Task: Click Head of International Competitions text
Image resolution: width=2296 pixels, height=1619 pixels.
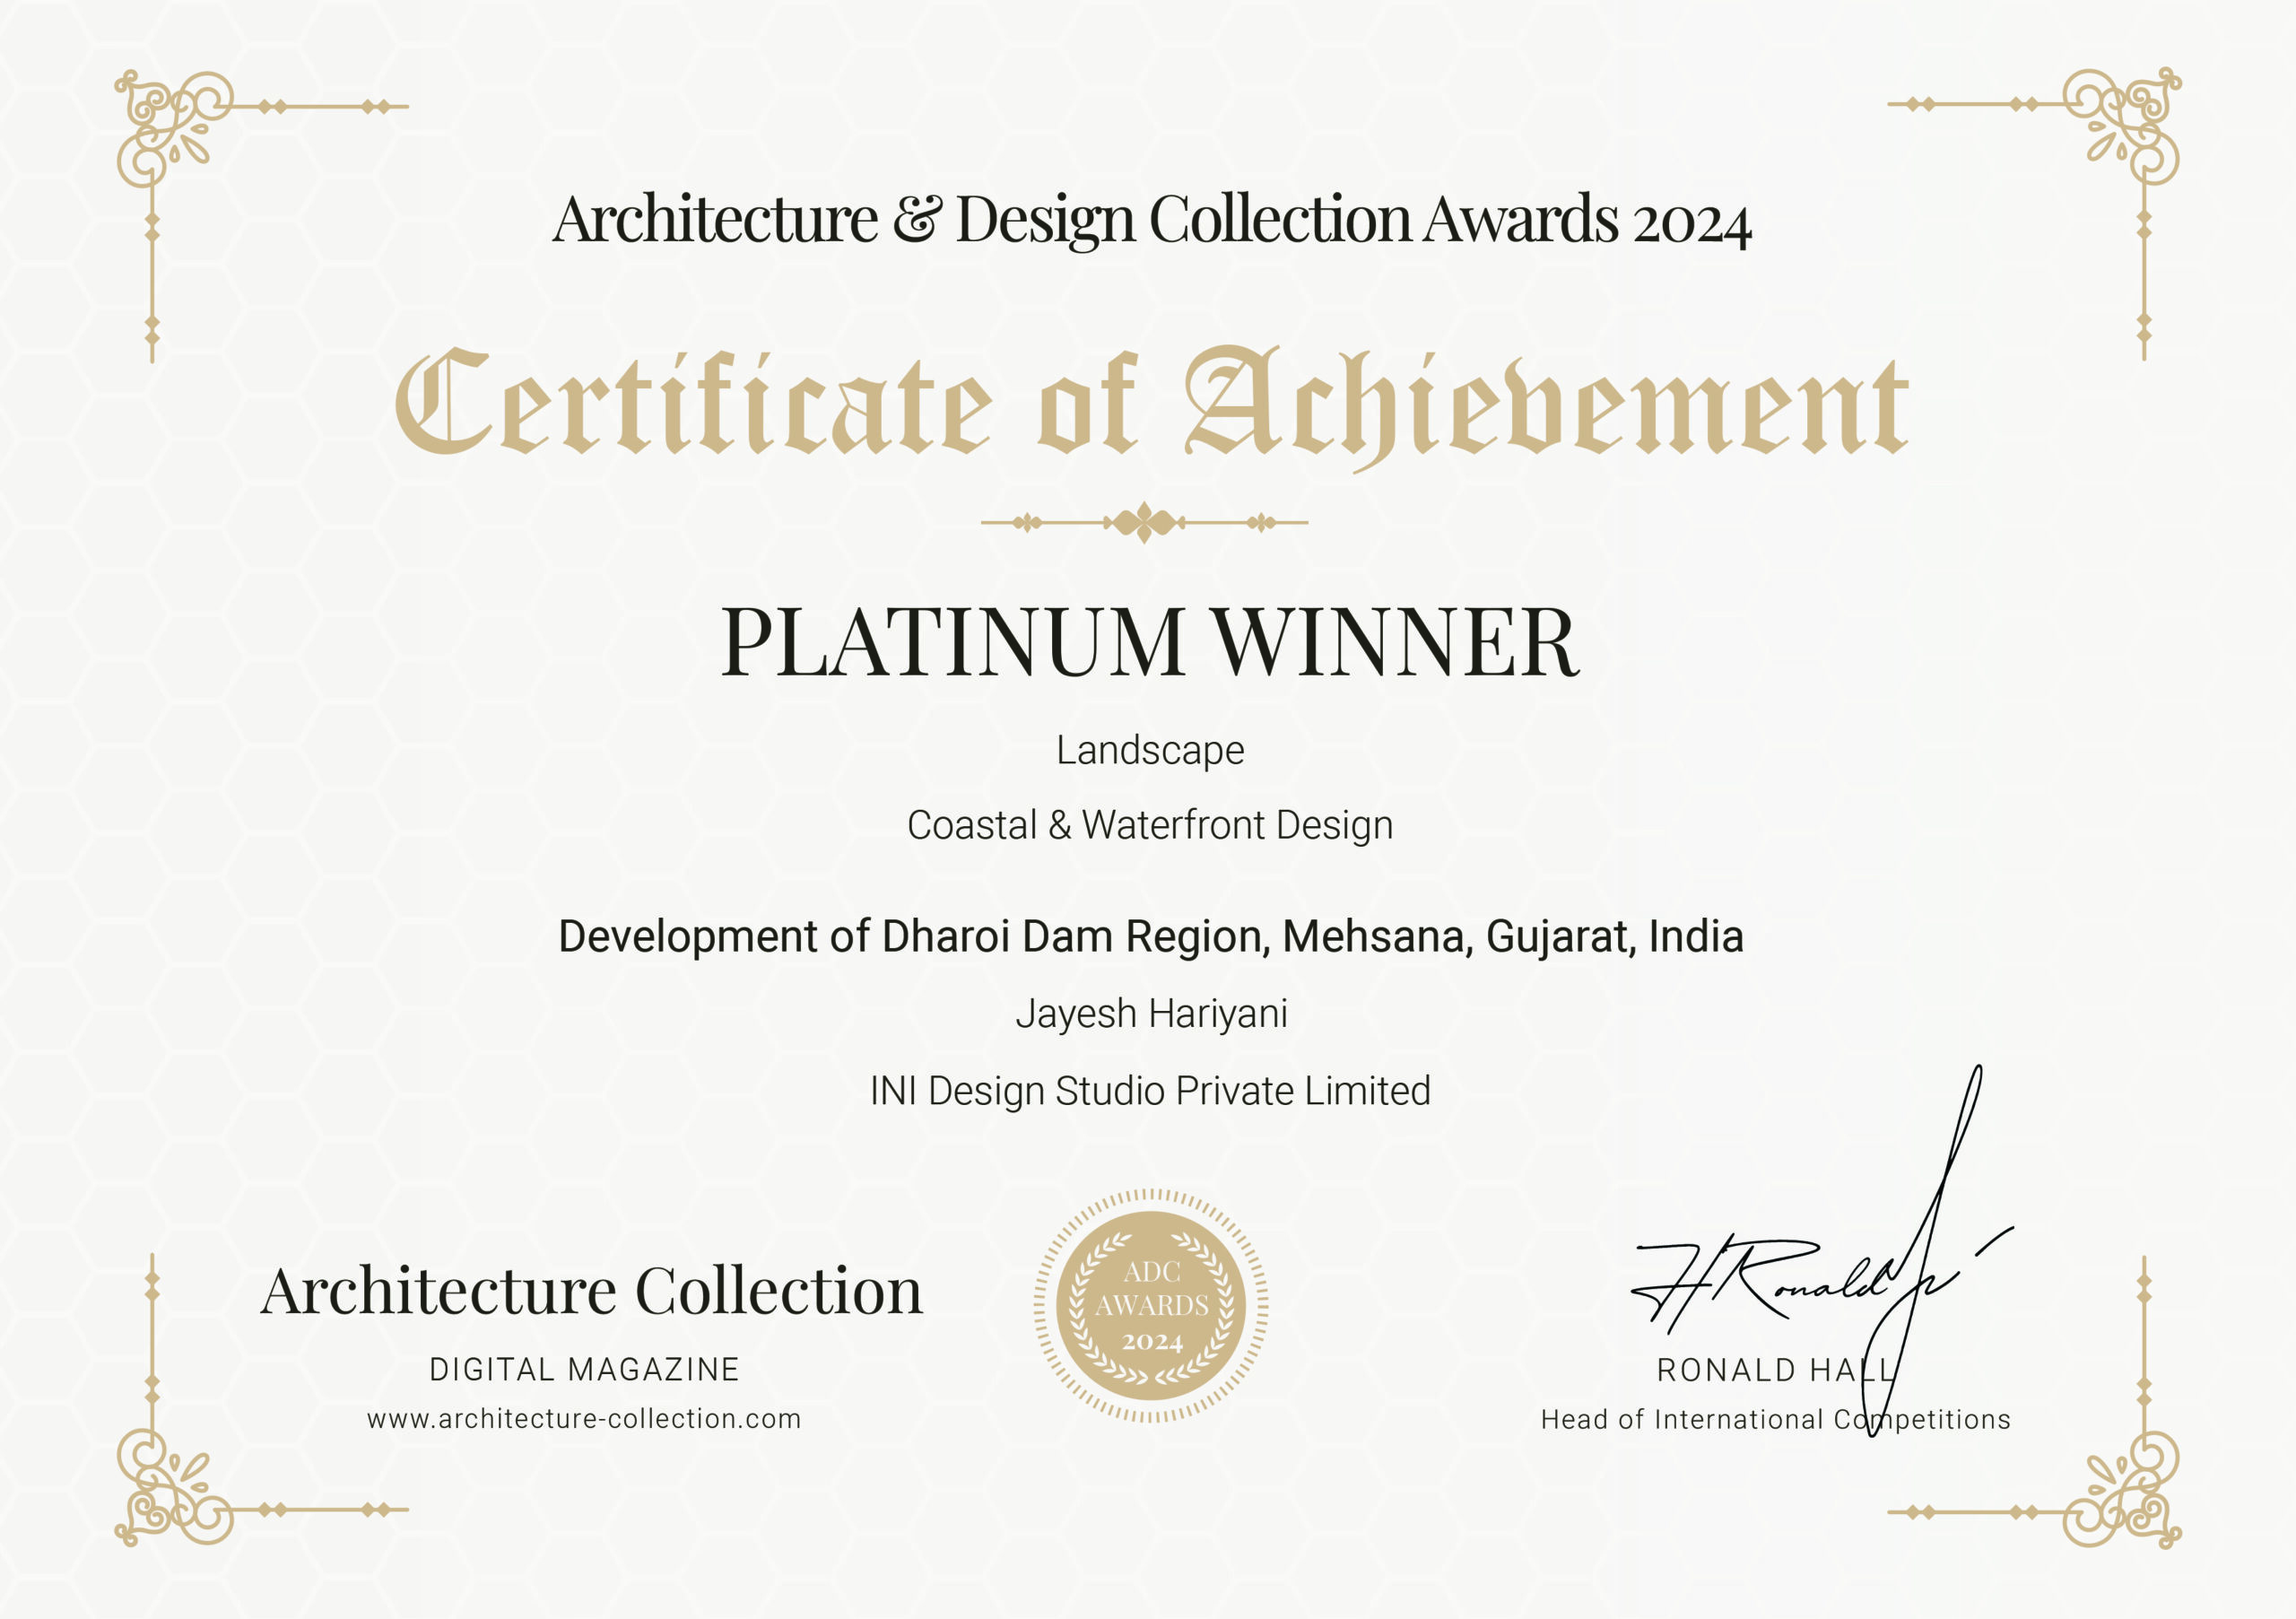Action: point(1775,1419)
